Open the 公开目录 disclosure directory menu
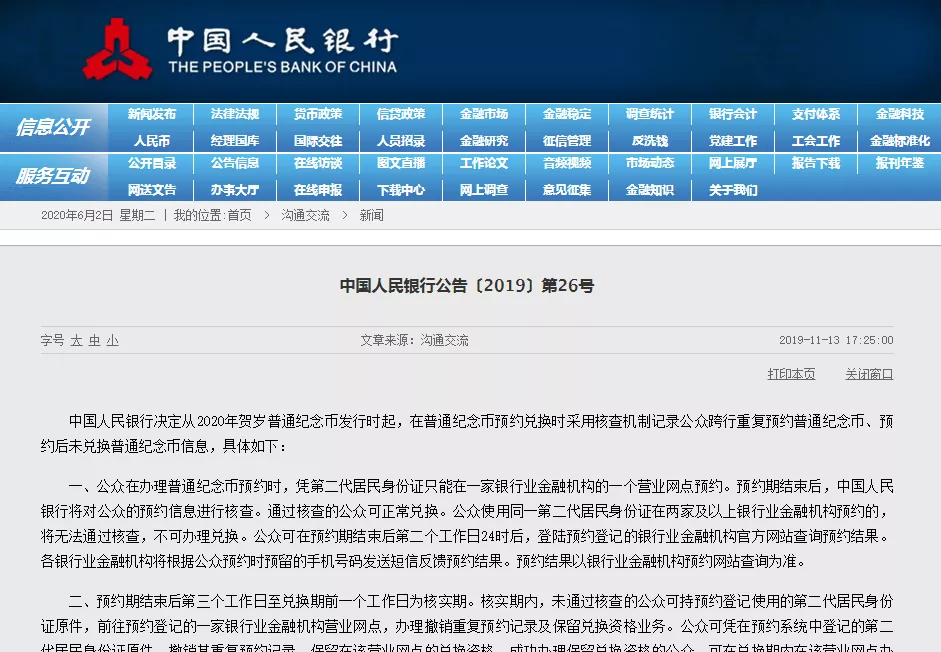The height and width of the screenshot is (652, 941). pyautogui.click(x=151, y=164)
